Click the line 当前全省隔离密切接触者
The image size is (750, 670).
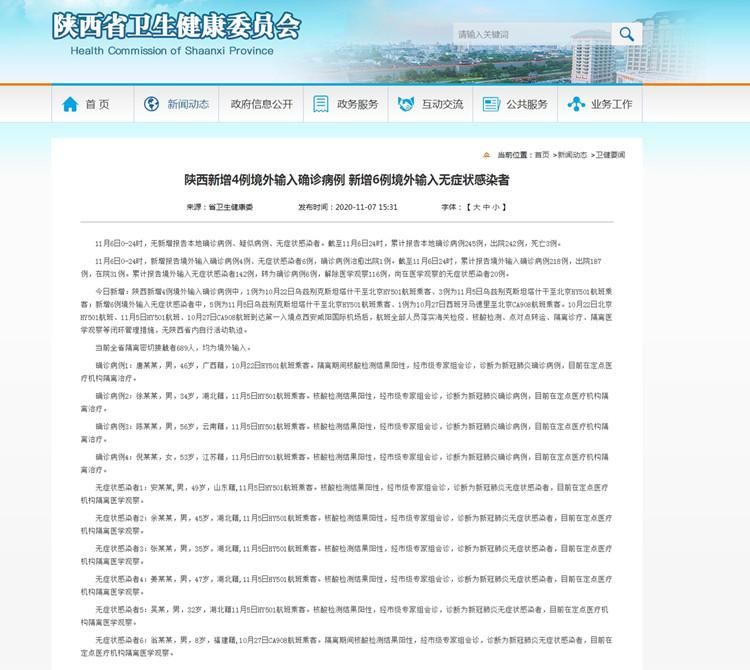click(173, 348)
